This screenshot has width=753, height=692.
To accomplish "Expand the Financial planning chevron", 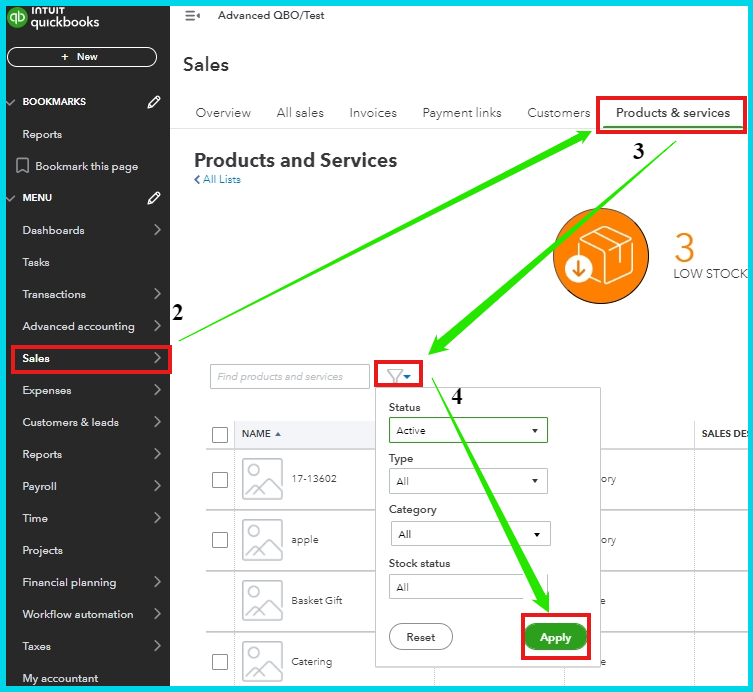I will (157, 582).
